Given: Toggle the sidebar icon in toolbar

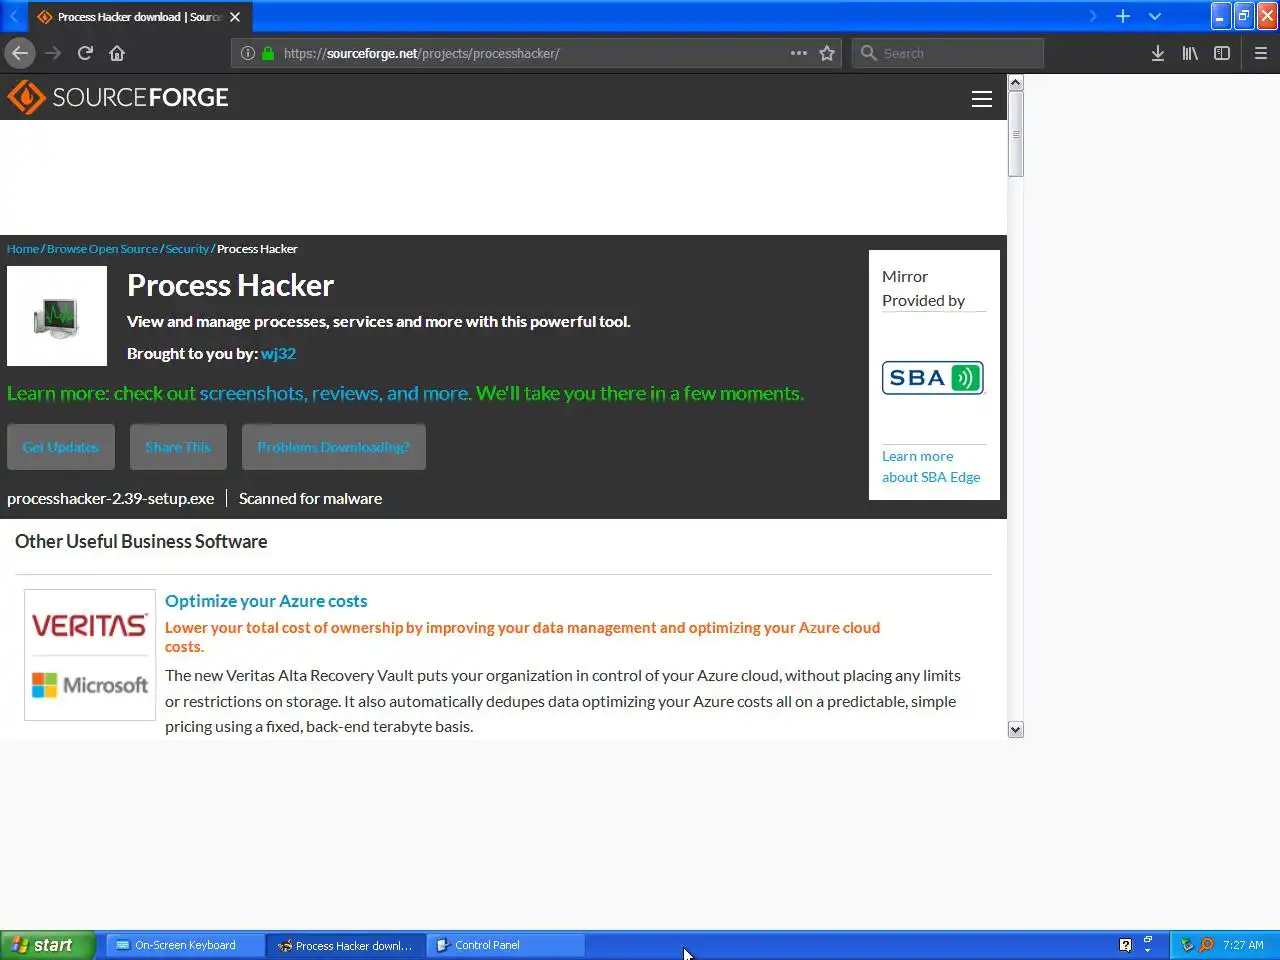Looking at the screenshot, I should [1222, 53].
